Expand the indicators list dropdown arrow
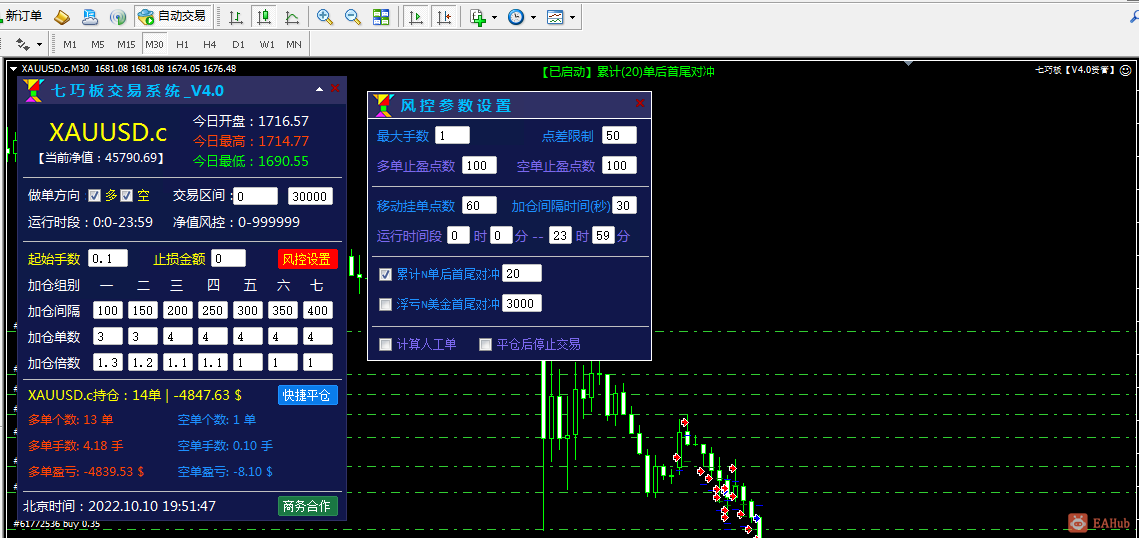1139x538 pixels. click(x=495, y=17)
